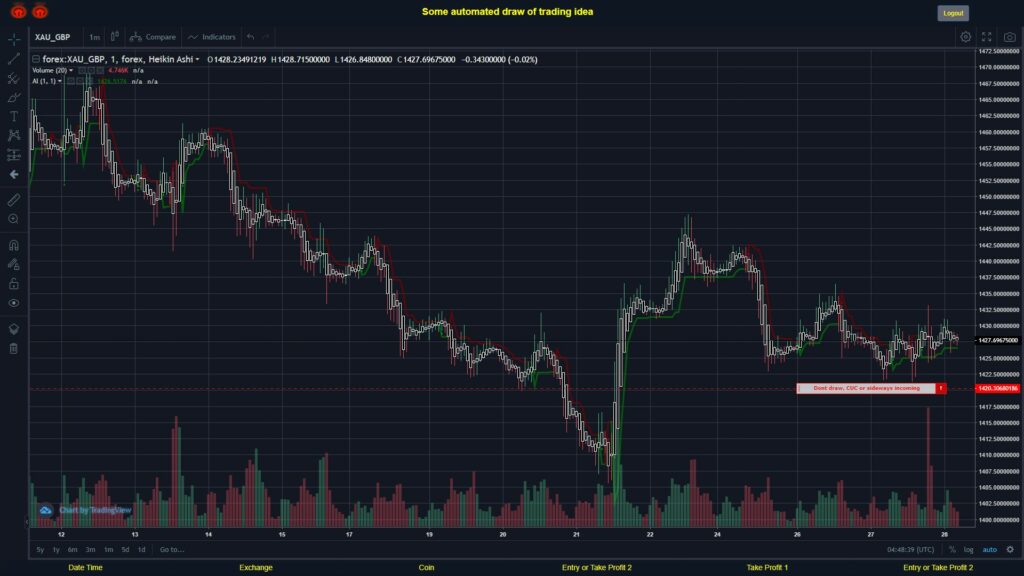Image resolution: width=1024 pixels, height=576 pixels.
Task: Click first icon beside Volume (20) legend
Action: [82, 71]
